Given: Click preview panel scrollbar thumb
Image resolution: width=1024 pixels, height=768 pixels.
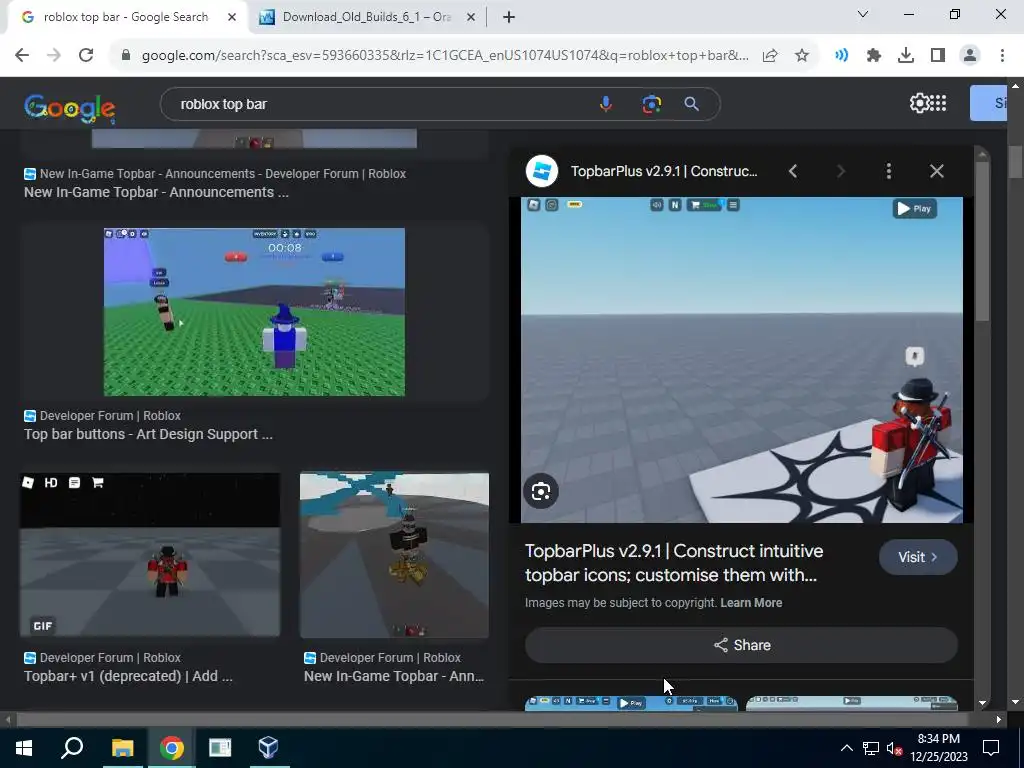Looking at the screenshot, I should pos(982,240).
